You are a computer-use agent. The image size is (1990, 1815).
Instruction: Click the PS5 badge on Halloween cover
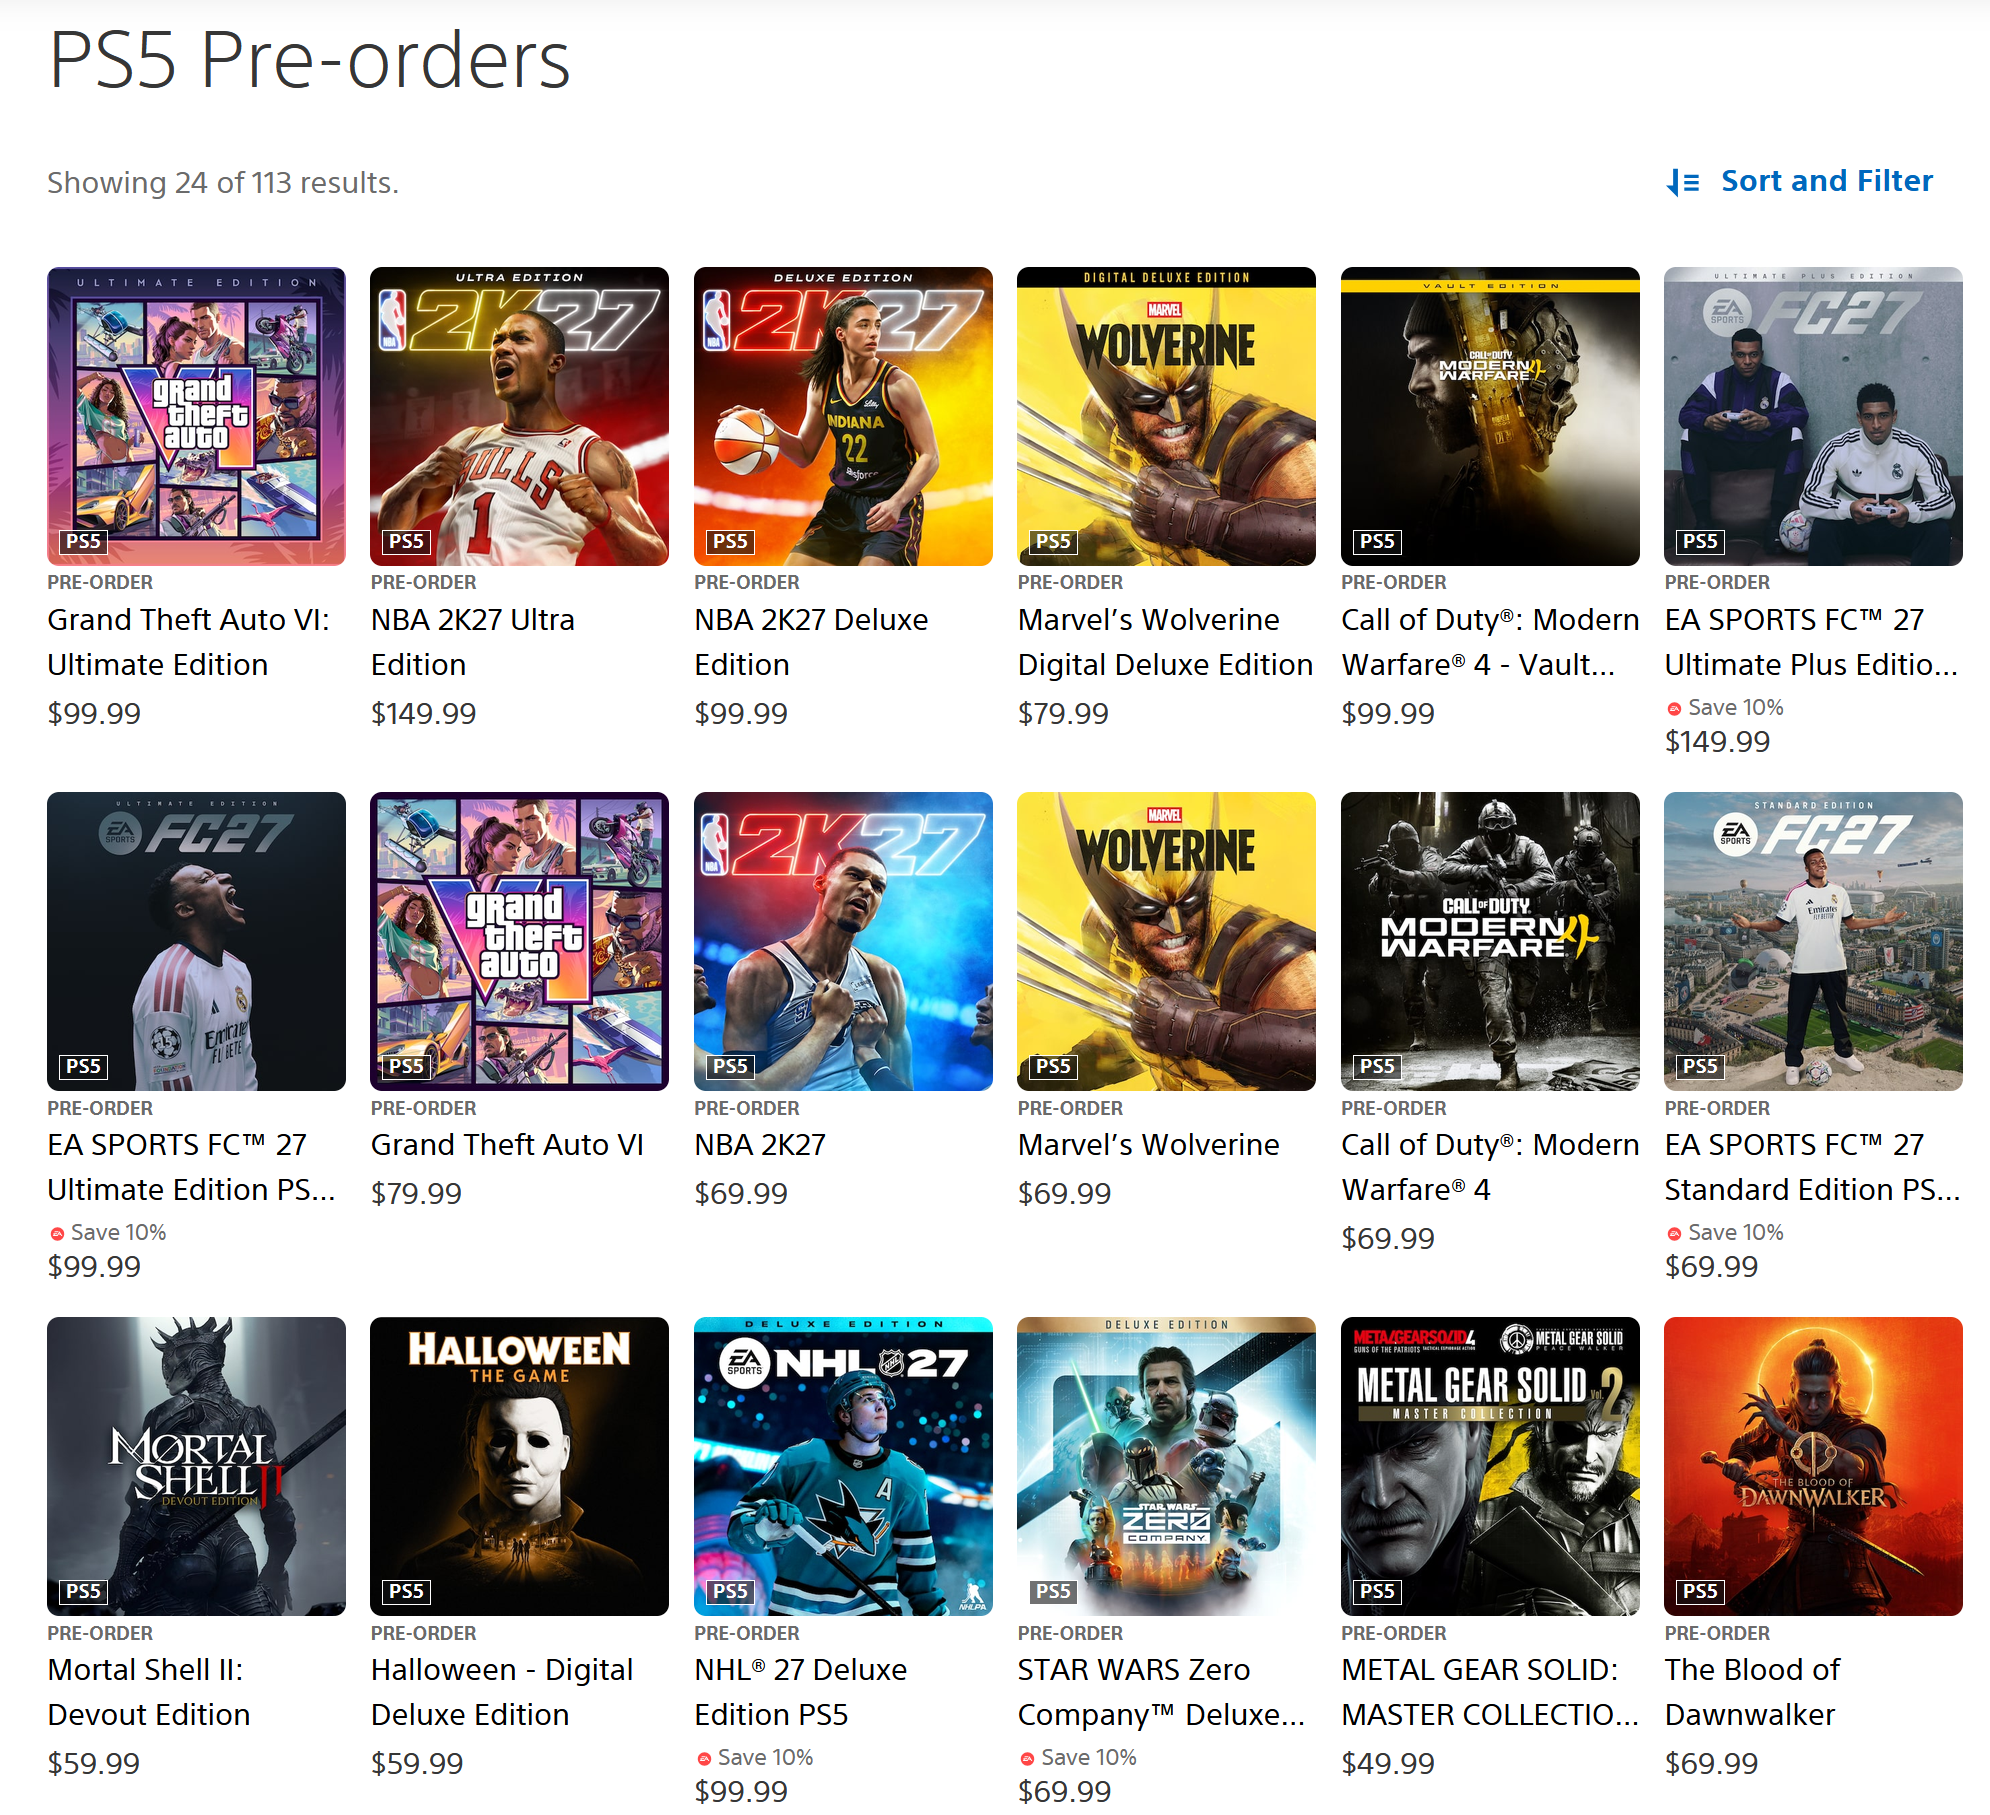407,1591
